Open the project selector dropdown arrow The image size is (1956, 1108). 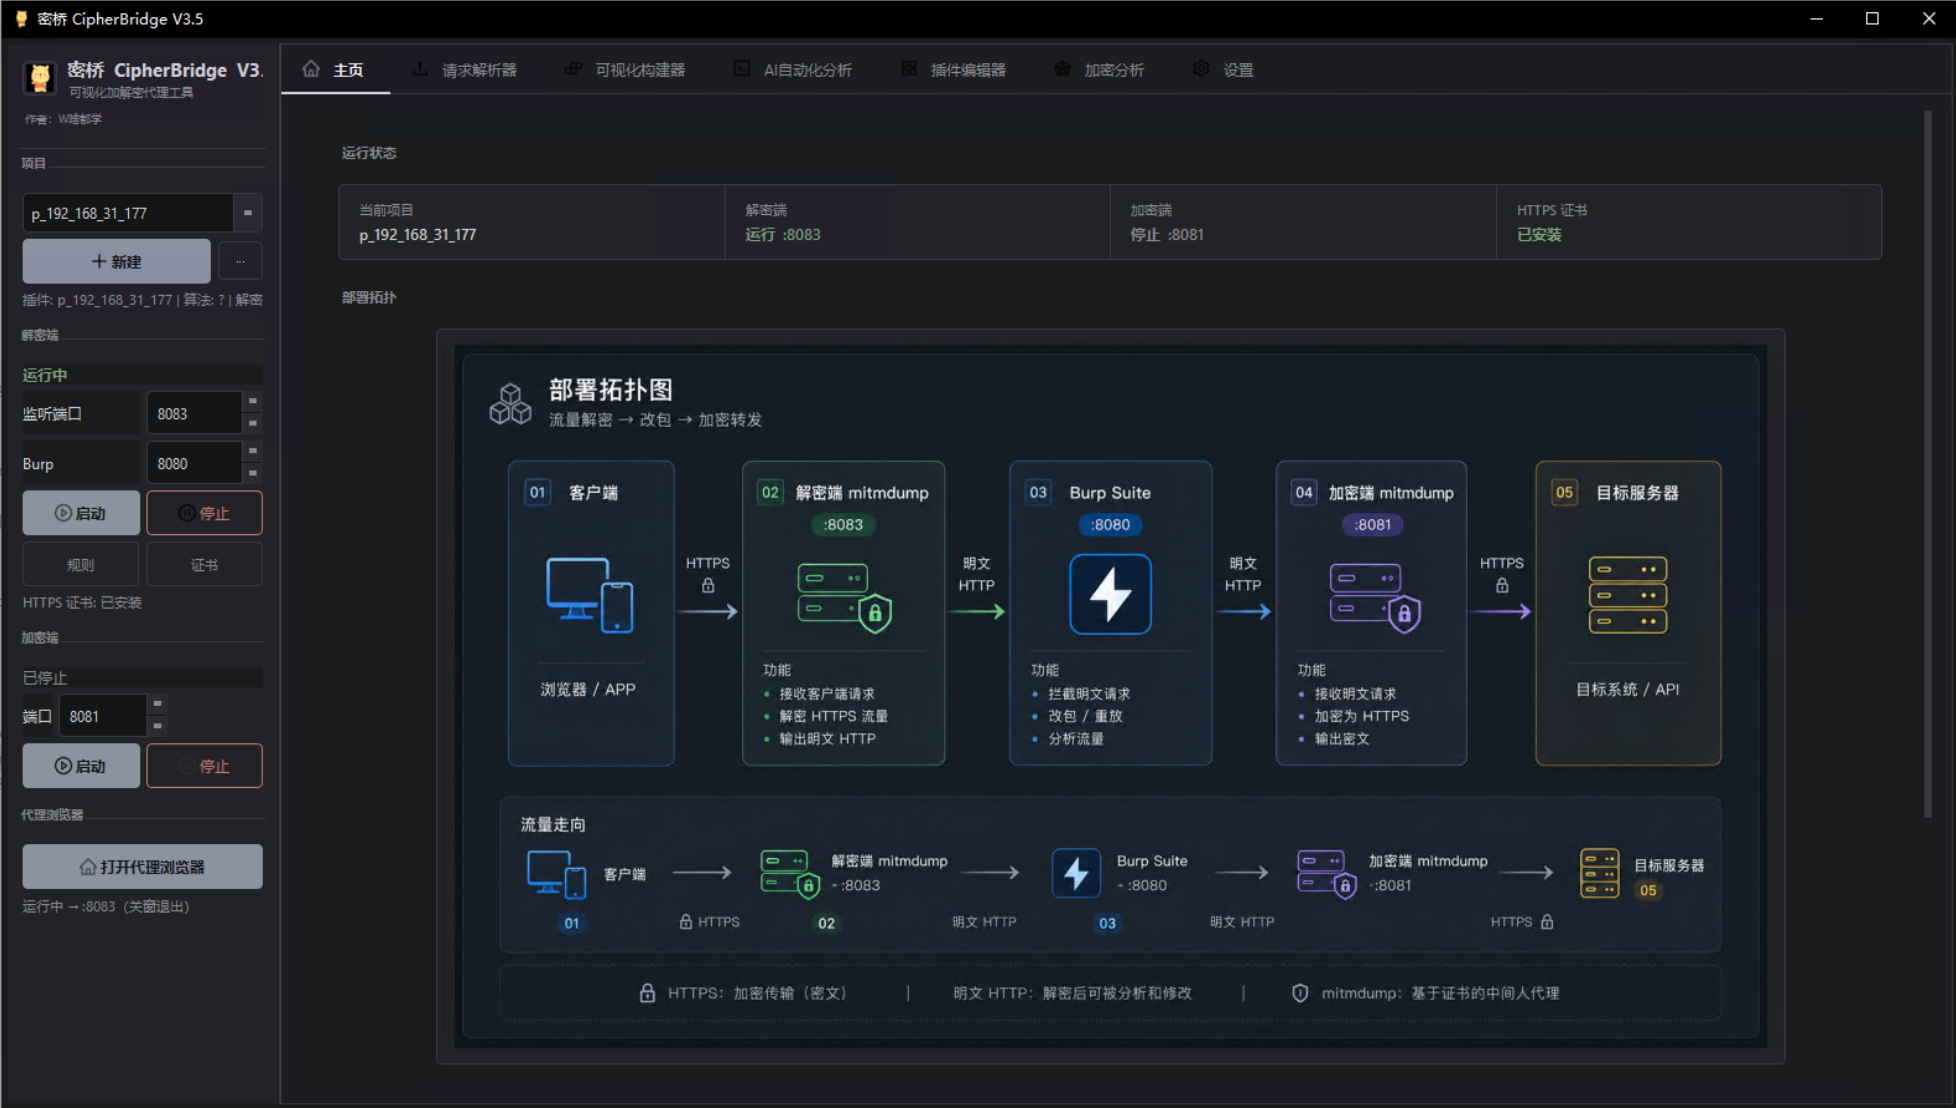248,213
